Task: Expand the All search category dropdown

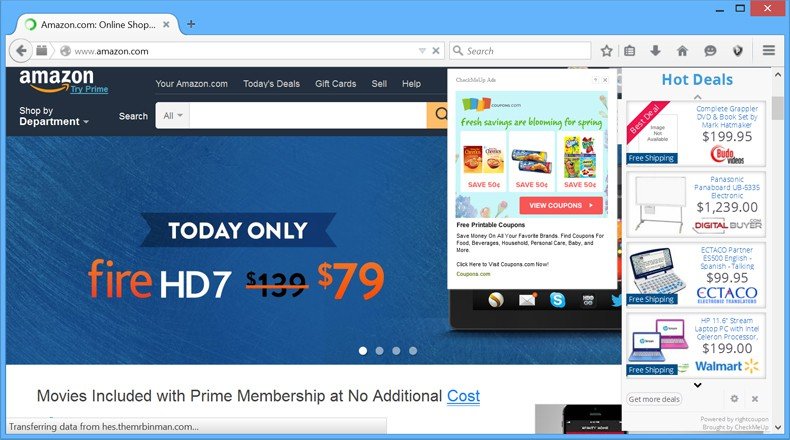Action: tap(173, 115)
